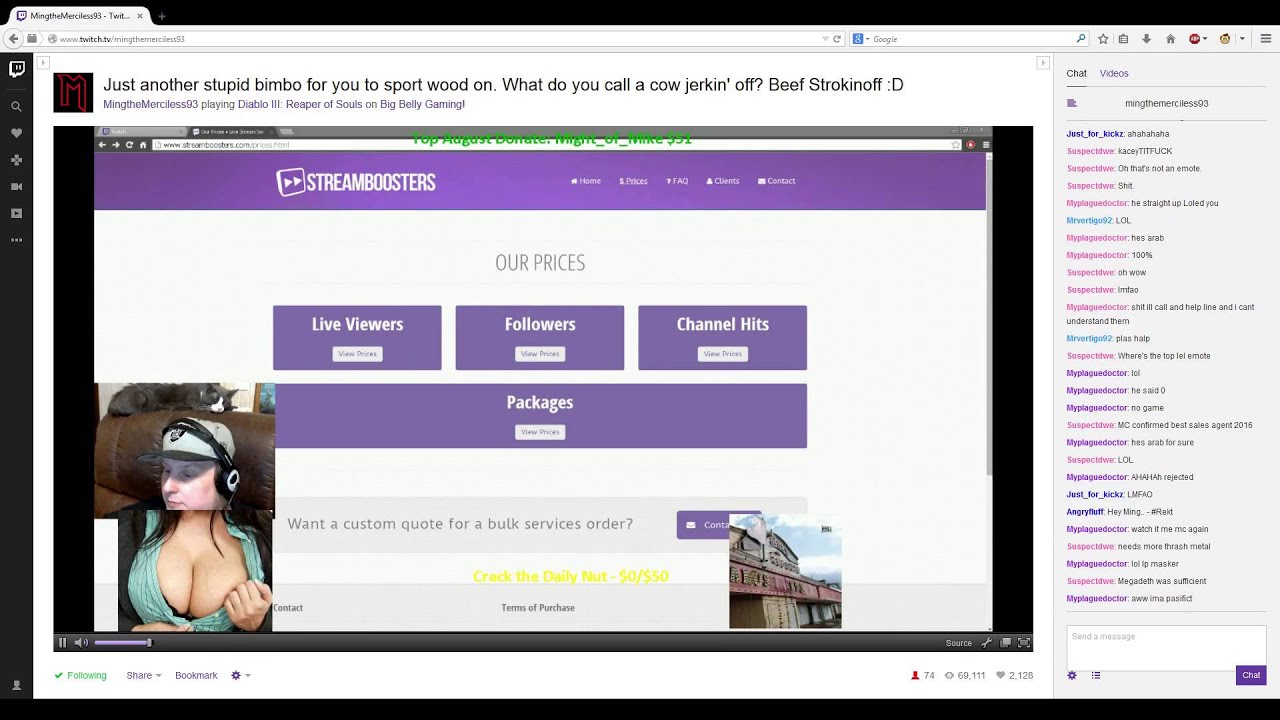Collapse the left navigation panel arrow
The height and width of the screenshot is (720, 1280).
pyautogui.click(x=42, y=62)
